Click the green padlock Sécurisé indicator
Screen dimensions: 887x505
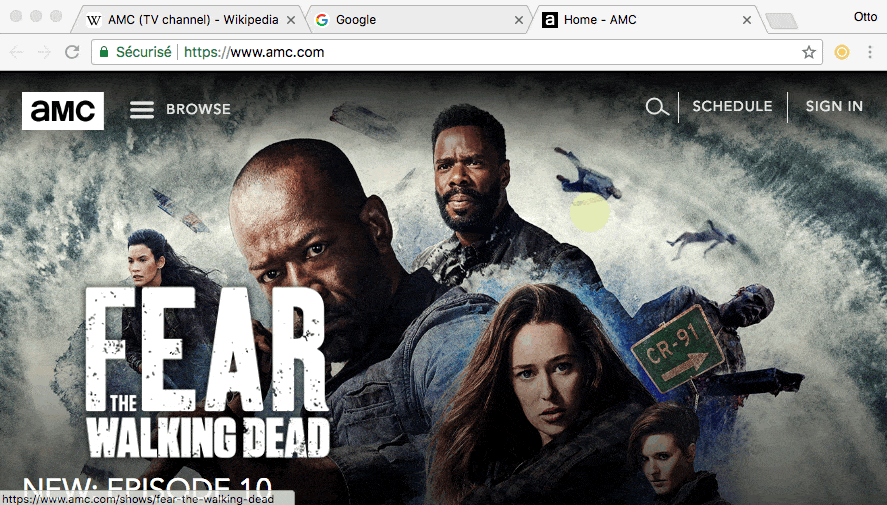click(x=135, y=52)
